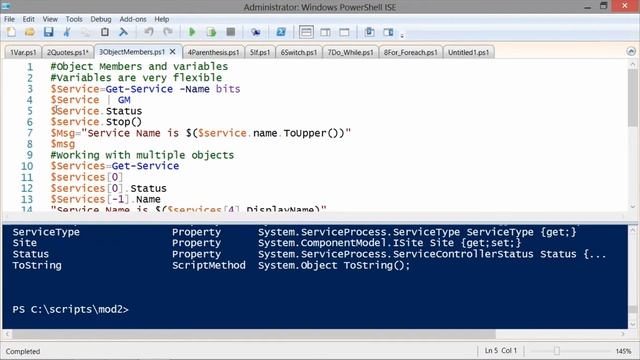Create a new script file

point(11,32)
